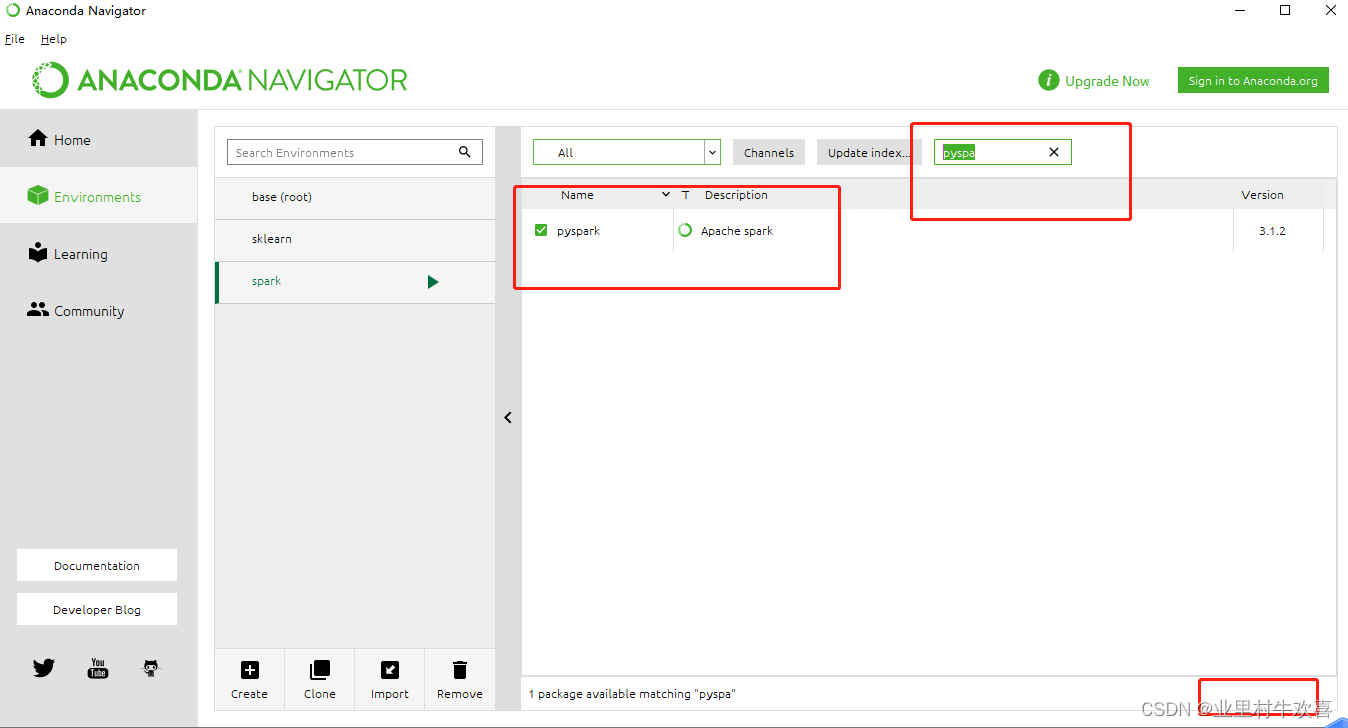
Task: Focus the package search field containing pyspa
Action: [1003, 152]
